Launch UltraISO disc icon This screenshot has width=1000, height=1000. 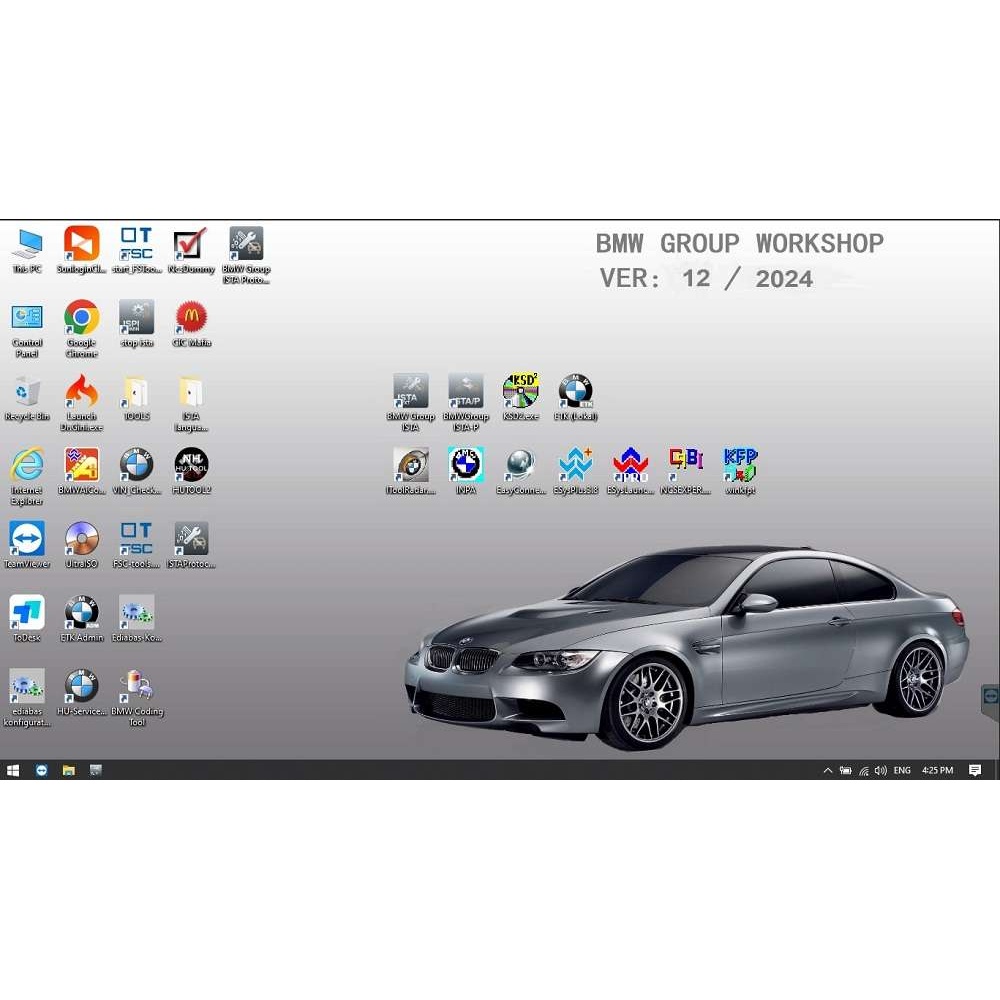tap(82, 545)
